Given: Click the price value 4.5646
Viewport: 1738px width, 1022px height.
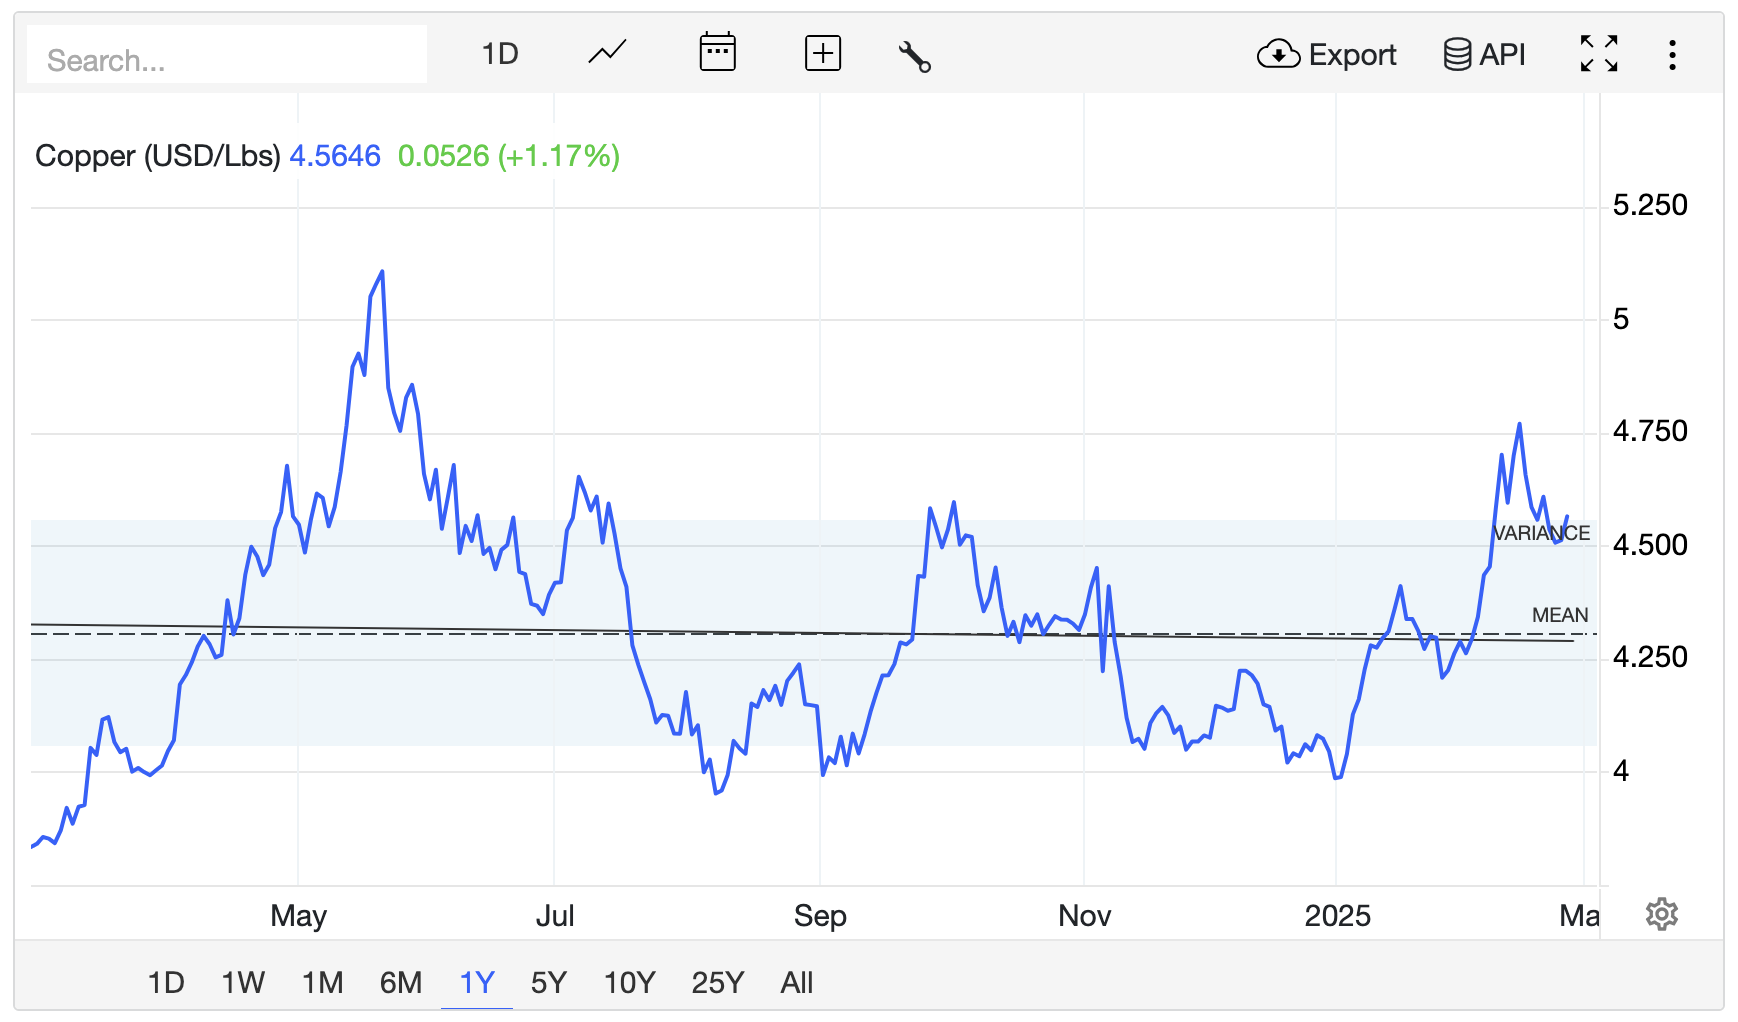Looking at the screenshot, I should [335, 156].
